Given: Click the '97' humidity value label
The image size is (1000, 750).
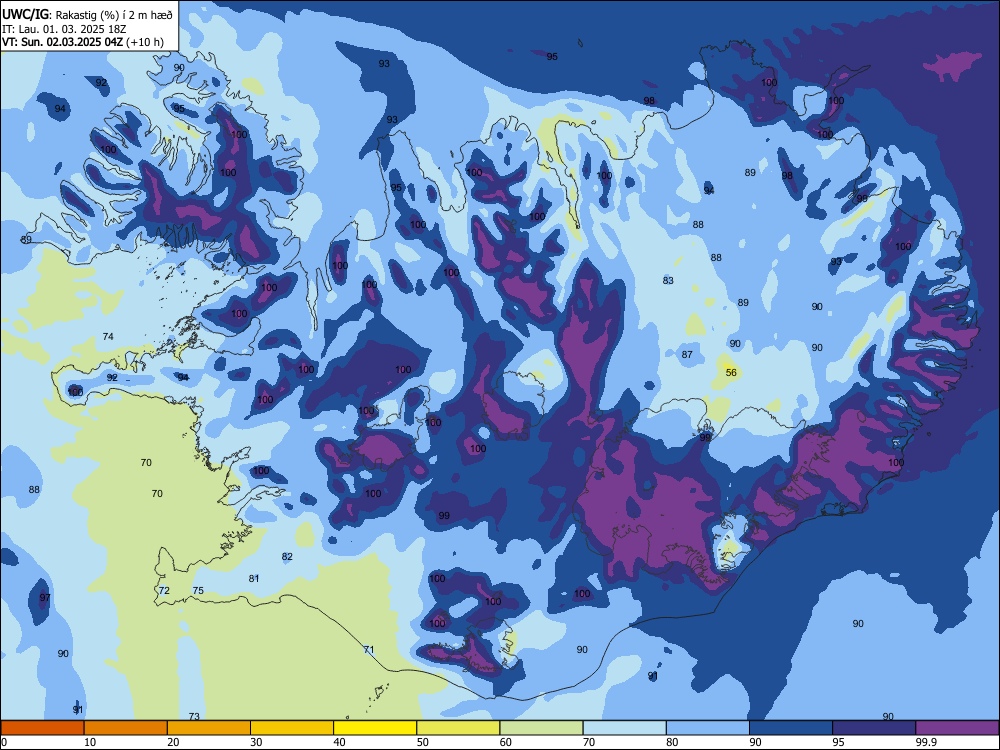Looking at the screenshot, I should coord(45,598).
